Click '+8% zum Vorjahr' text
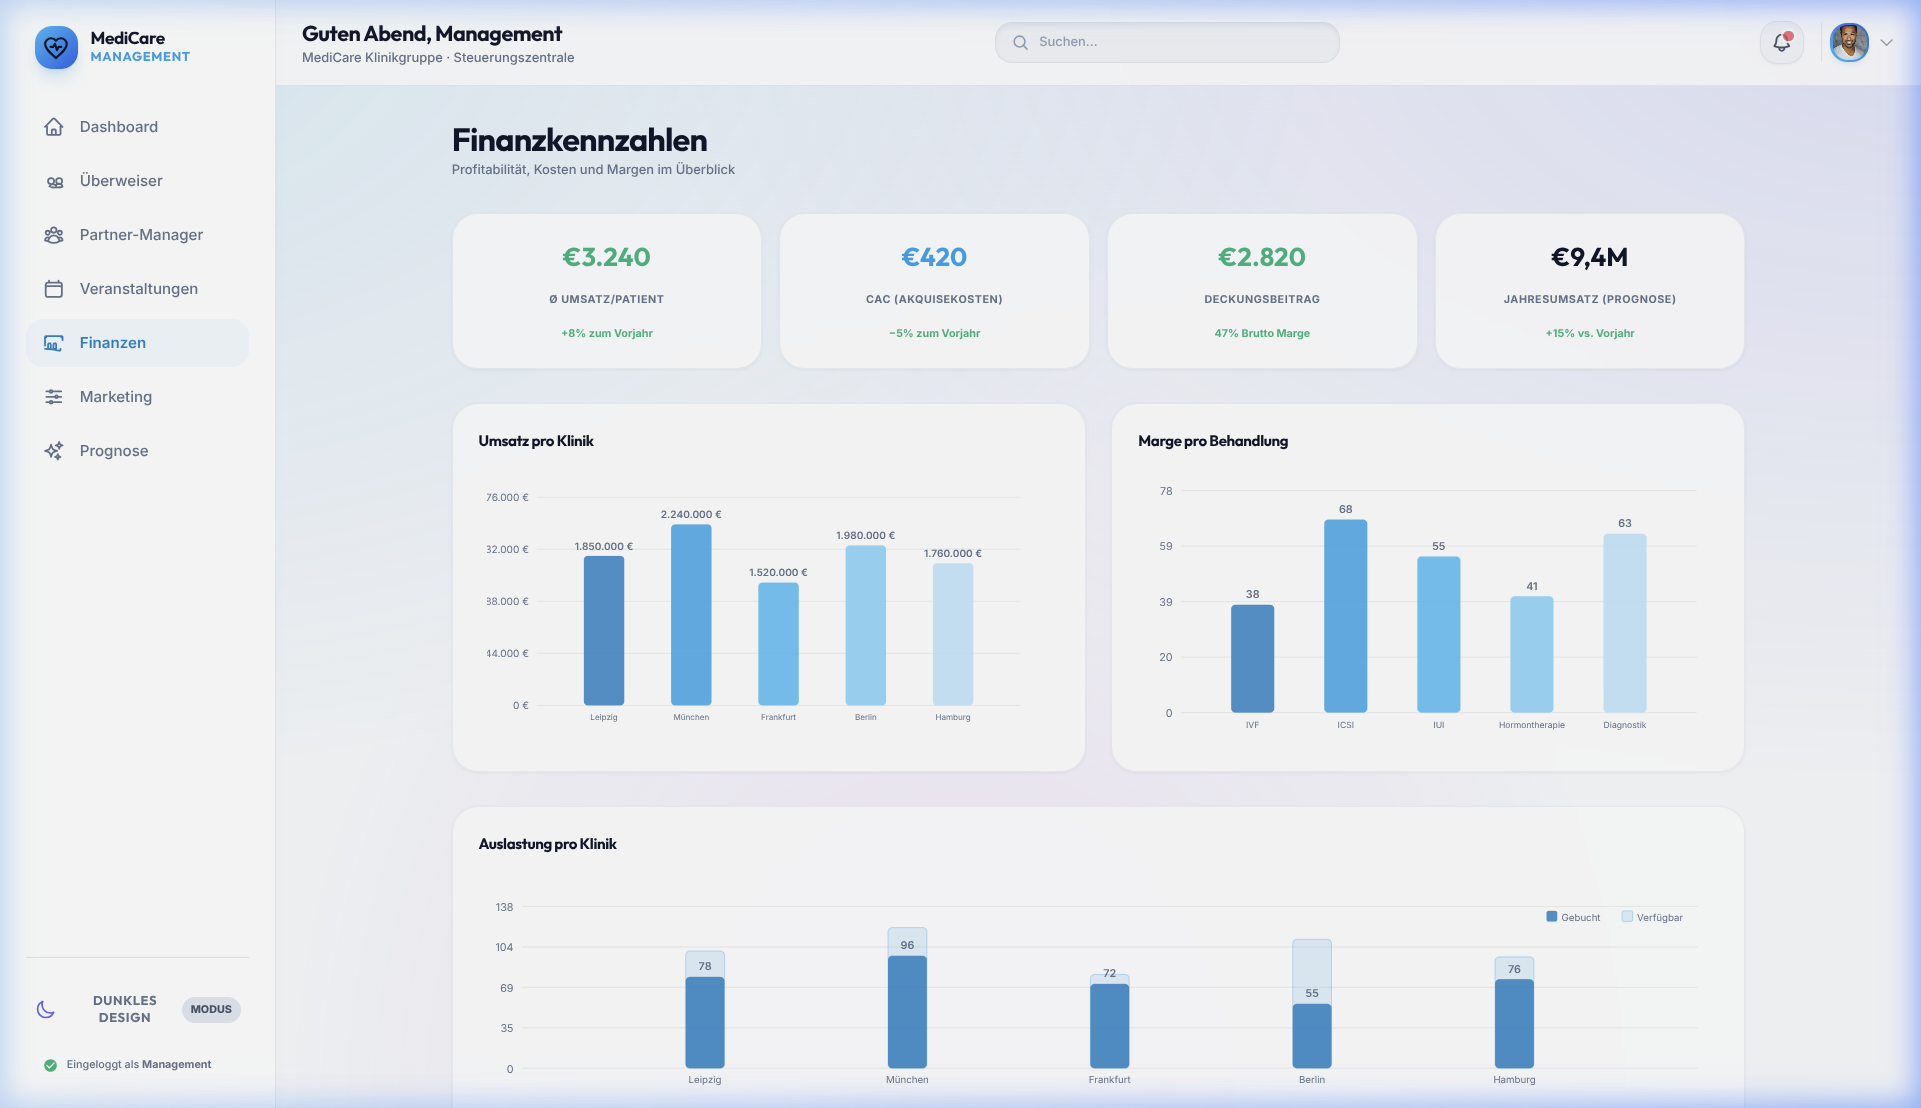 [x=607, y=333]
